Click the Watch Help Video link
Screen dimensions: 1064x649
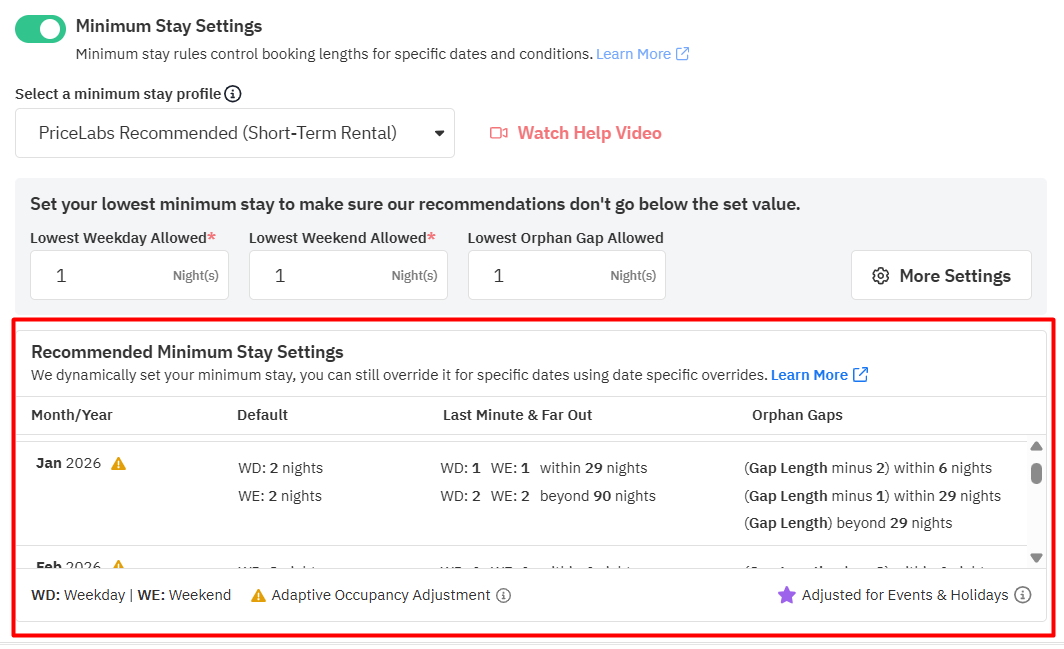point(589,133)
